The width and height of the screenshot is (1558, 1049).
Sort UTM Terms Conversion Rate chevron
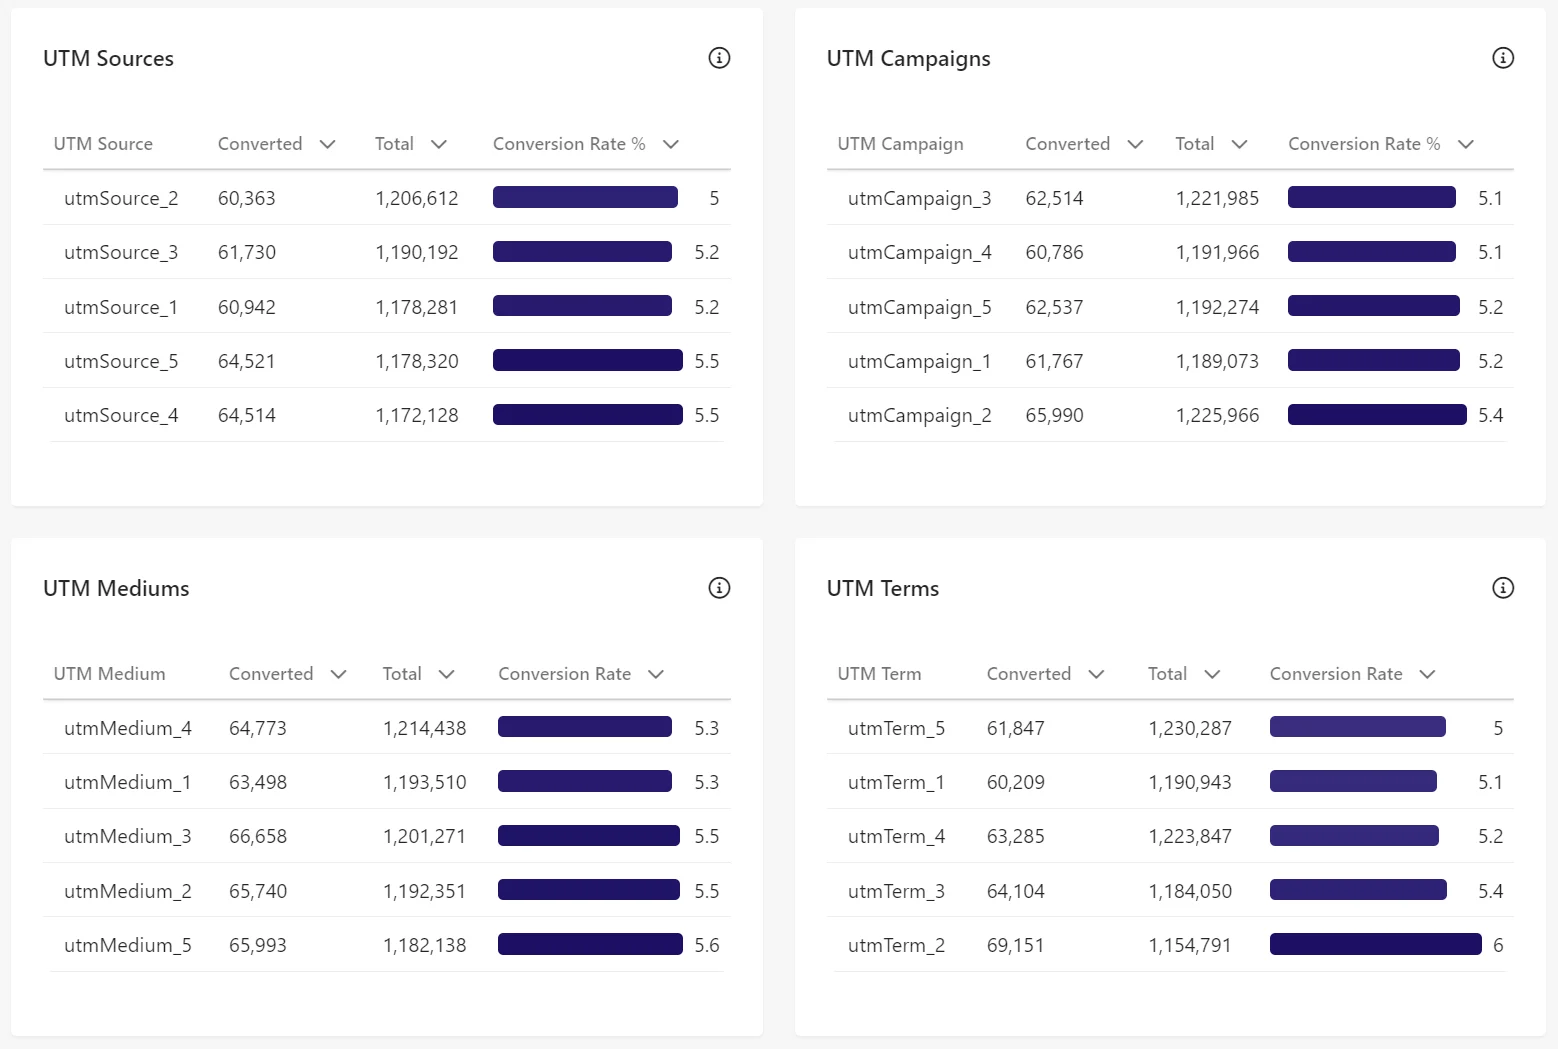tap(1428, 674)
